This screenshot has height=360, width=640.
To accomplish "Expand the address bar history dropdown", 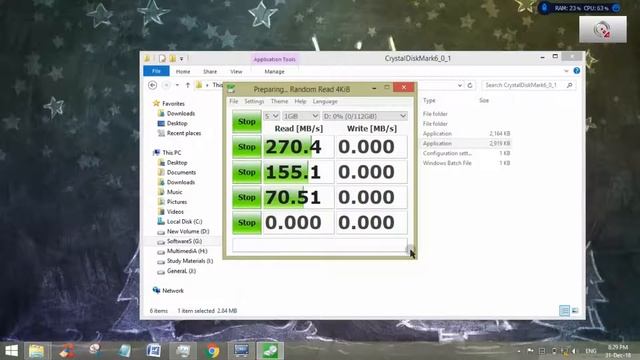I will [460, 85].
